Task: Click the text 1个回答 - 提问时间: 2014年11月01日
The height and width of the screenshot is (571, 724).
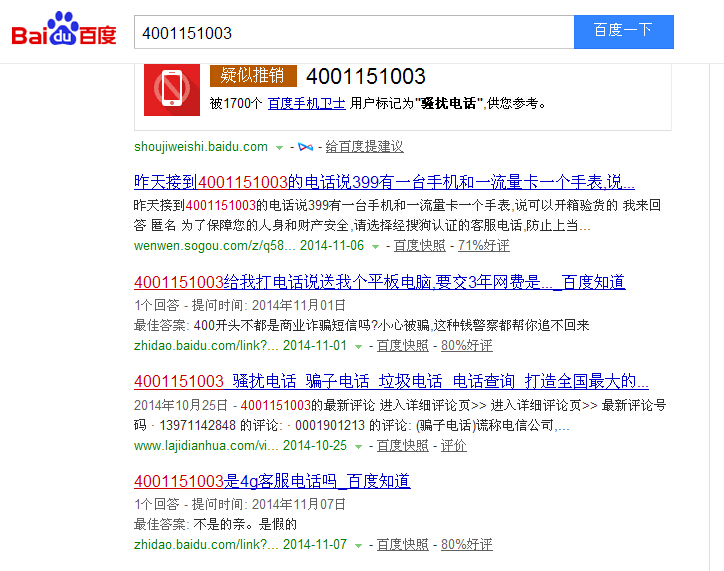Action: (240, 305)
